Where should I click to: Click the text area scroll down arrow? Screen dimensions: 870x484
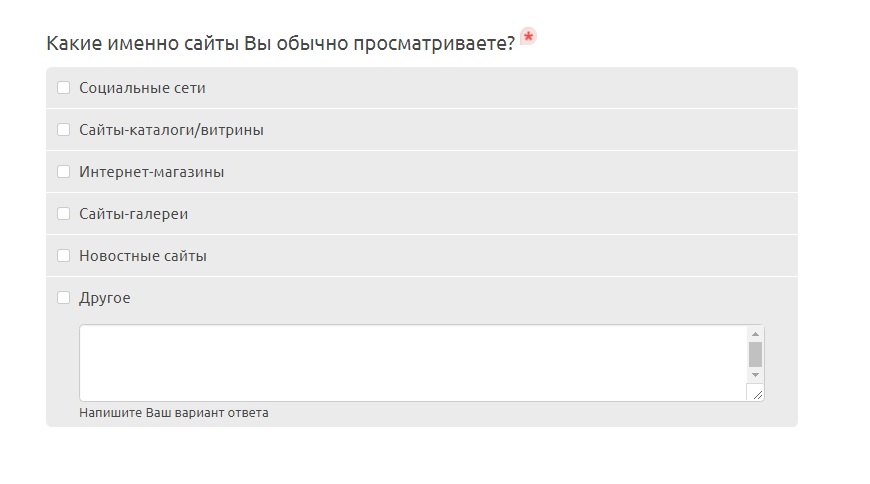pyautogui.click(x=755, y=375)
